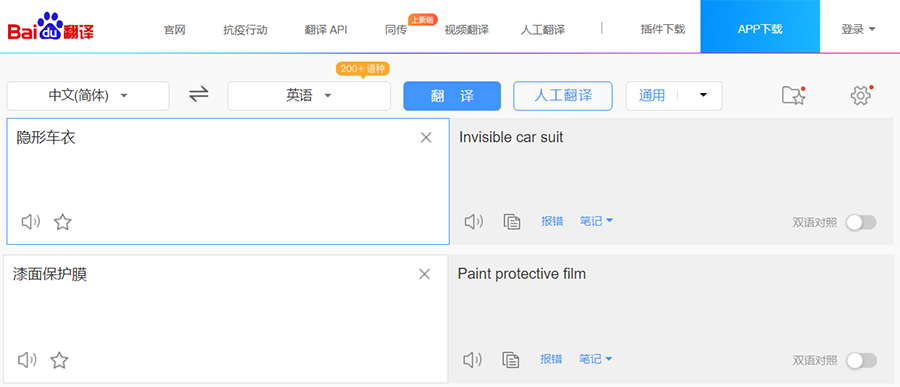Open the 抗疫行动 nav item
The image size is (900, 387).
point(245,30)
